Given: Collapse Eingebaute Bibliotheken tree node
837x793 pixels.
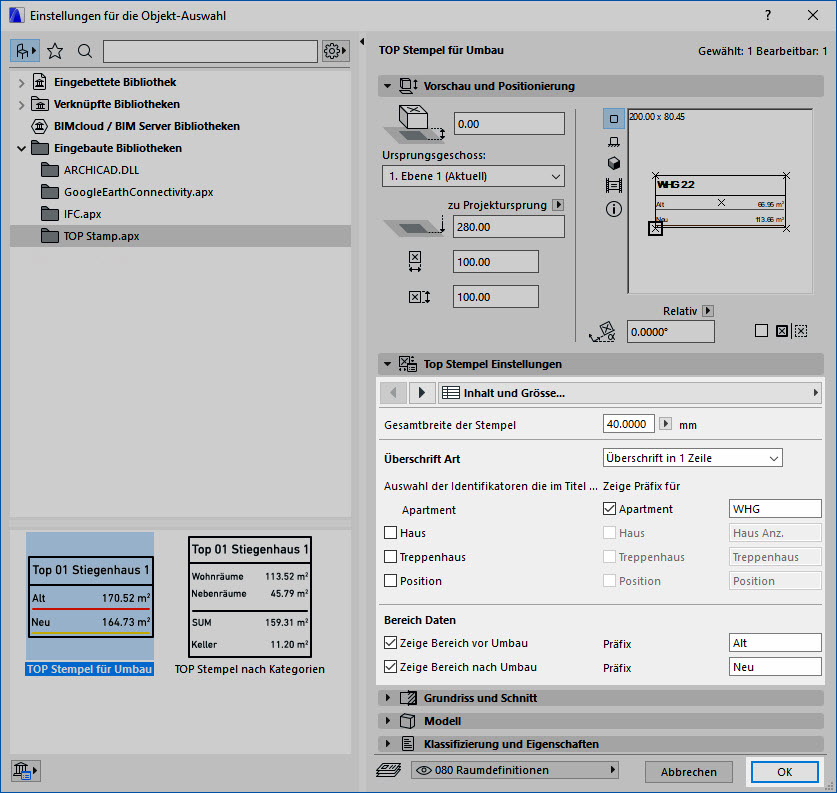Looking at the screenshot, I should point(21,148).
